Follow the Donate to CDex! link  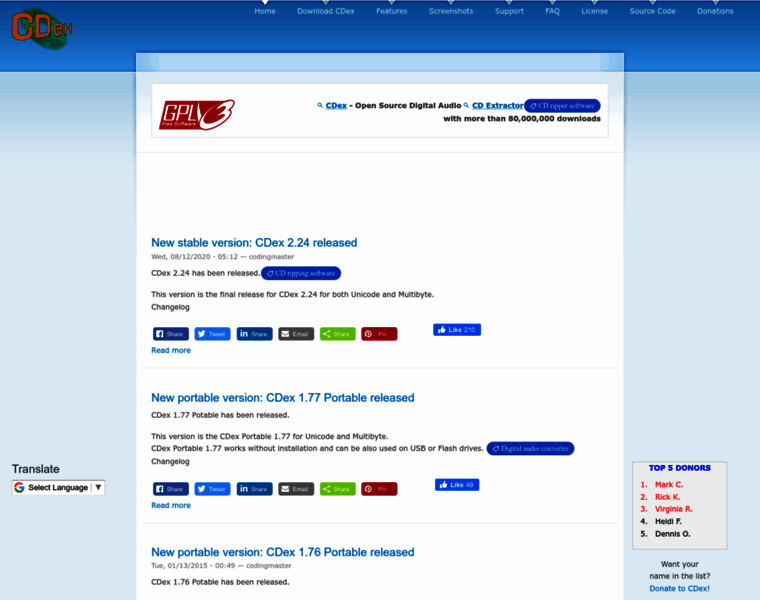(680, 588)
